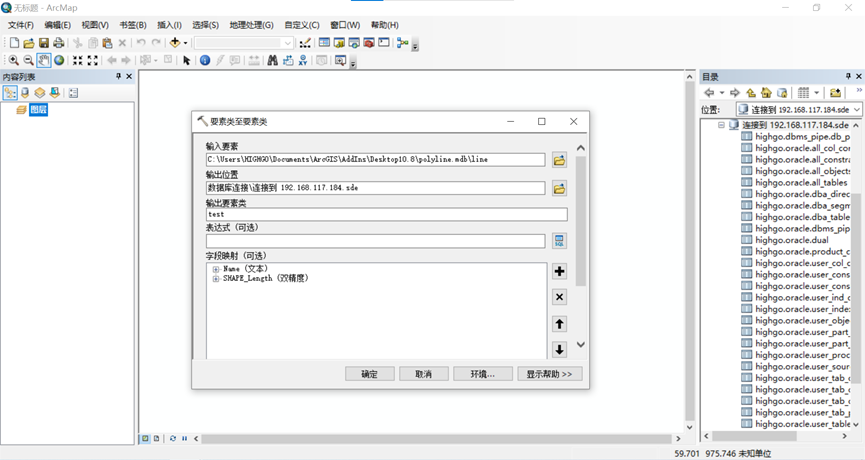Browse for 输入要素 with folder button
Viewport: 865px width, 460px height.
point(559,161)
